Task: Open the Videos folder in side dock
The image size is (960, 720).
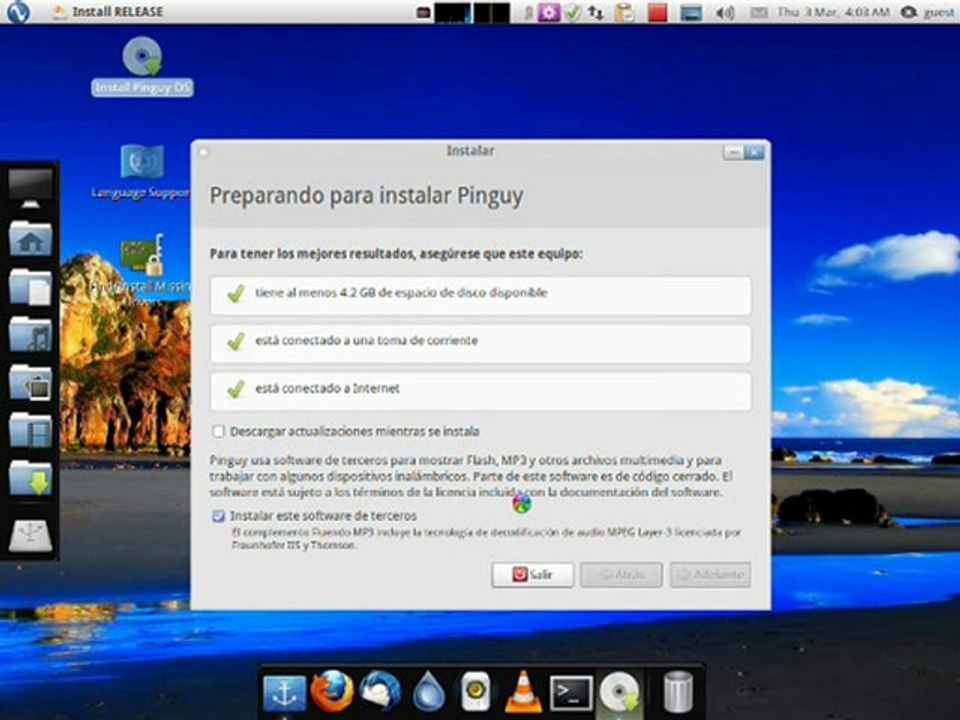Action: 30,430
